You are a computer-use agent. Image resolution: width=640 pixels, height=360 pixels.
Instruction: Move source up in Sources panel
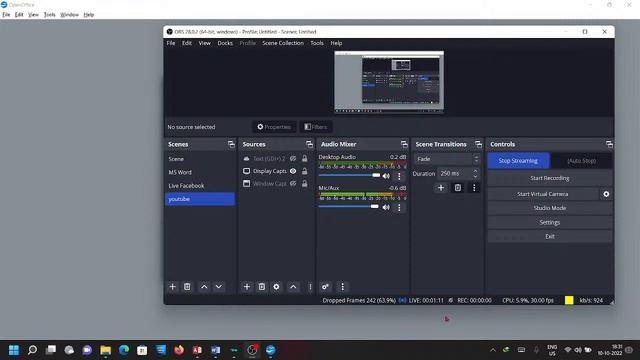point(293,287)
